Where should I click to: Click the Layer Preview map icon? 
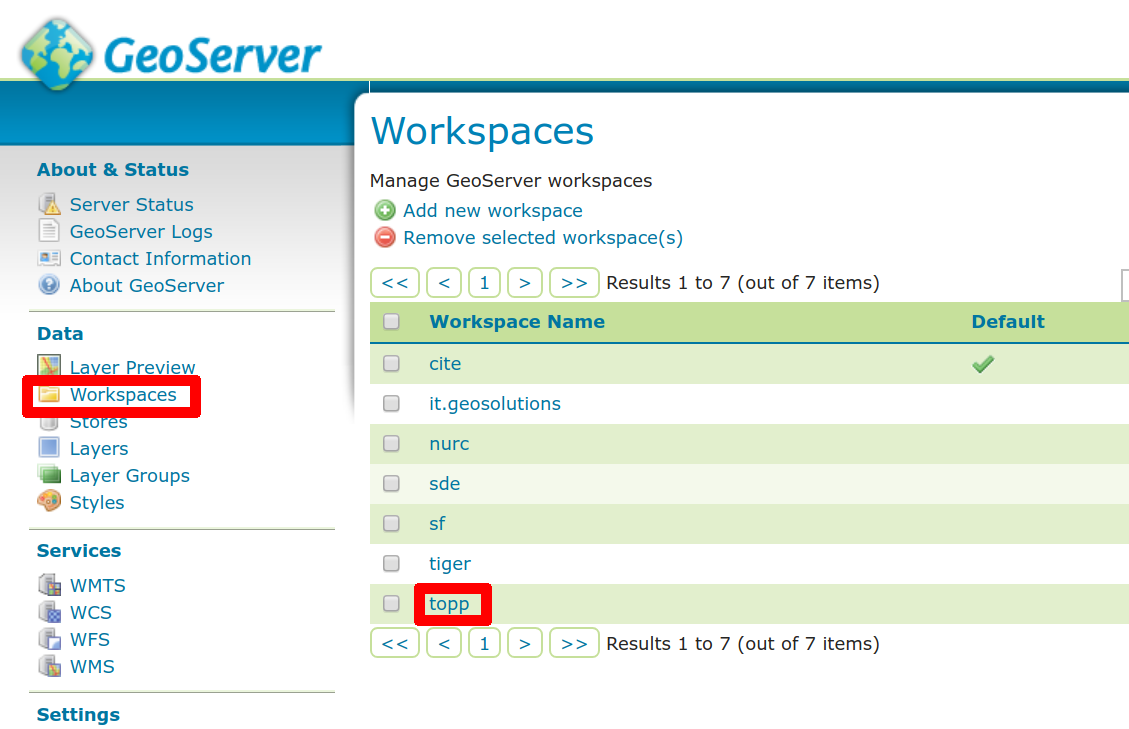(49, 365)
